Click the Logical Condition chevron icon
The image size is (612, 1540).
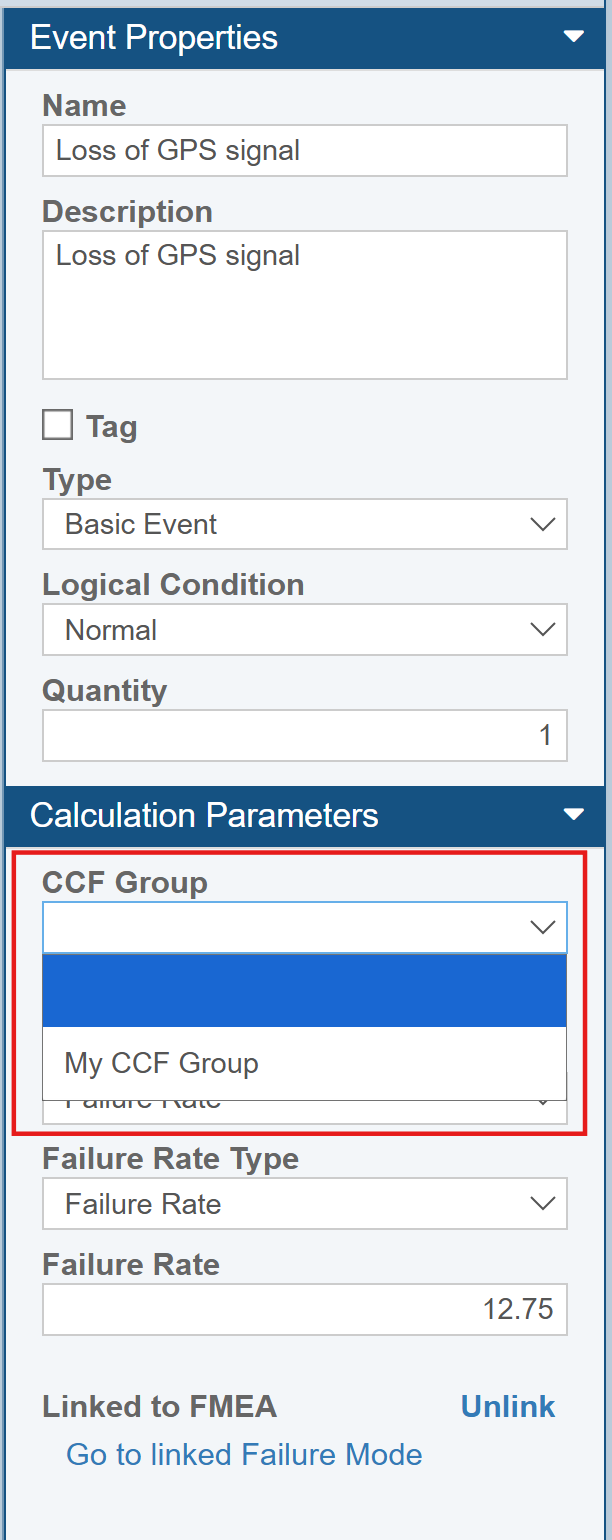point(543,630)
